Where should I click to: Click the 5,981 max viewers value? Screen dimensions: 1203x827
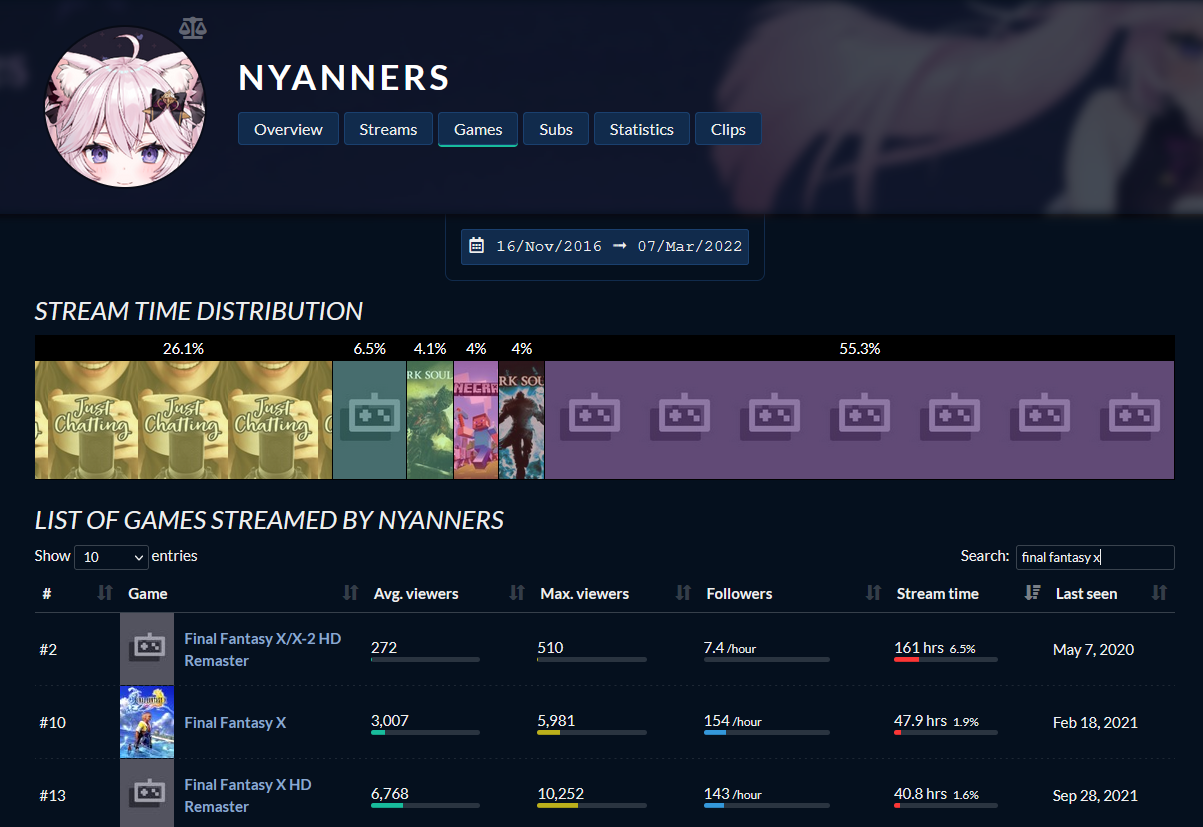(556, 720)
